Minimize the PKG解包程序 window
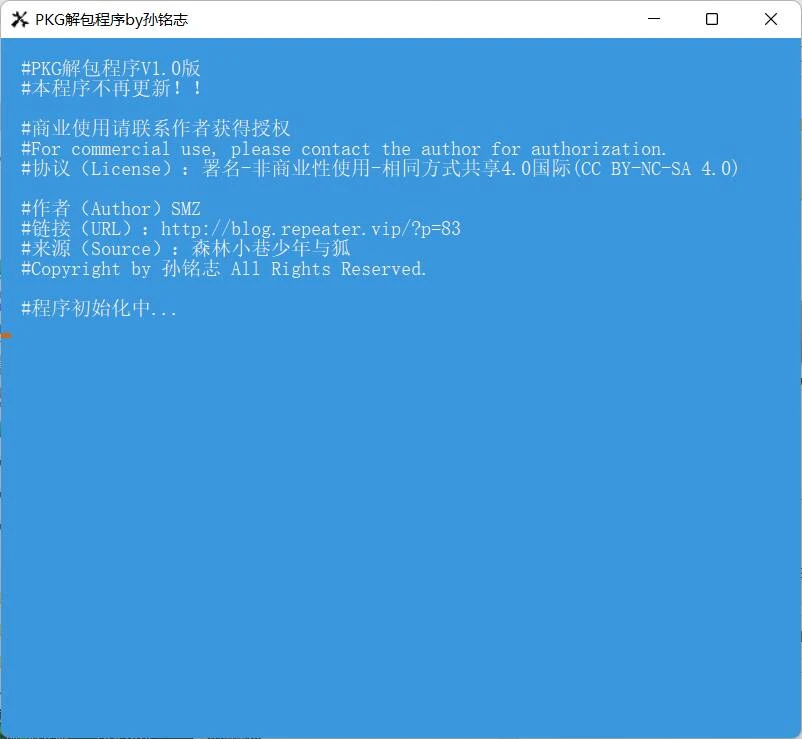Screen dimensions: 802x739 654,19
